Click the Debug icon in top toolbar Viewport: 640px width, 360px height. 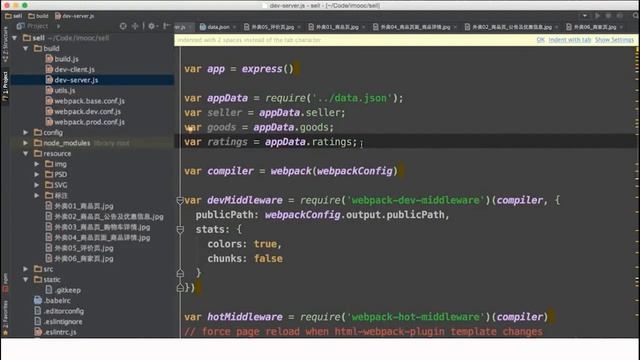pos(608,16)
